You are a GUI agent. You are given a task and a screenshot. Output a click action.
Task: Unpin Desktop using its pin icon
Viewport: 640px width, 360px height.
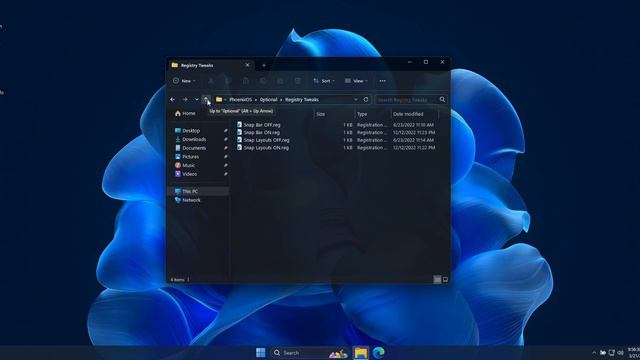[226, 131]
